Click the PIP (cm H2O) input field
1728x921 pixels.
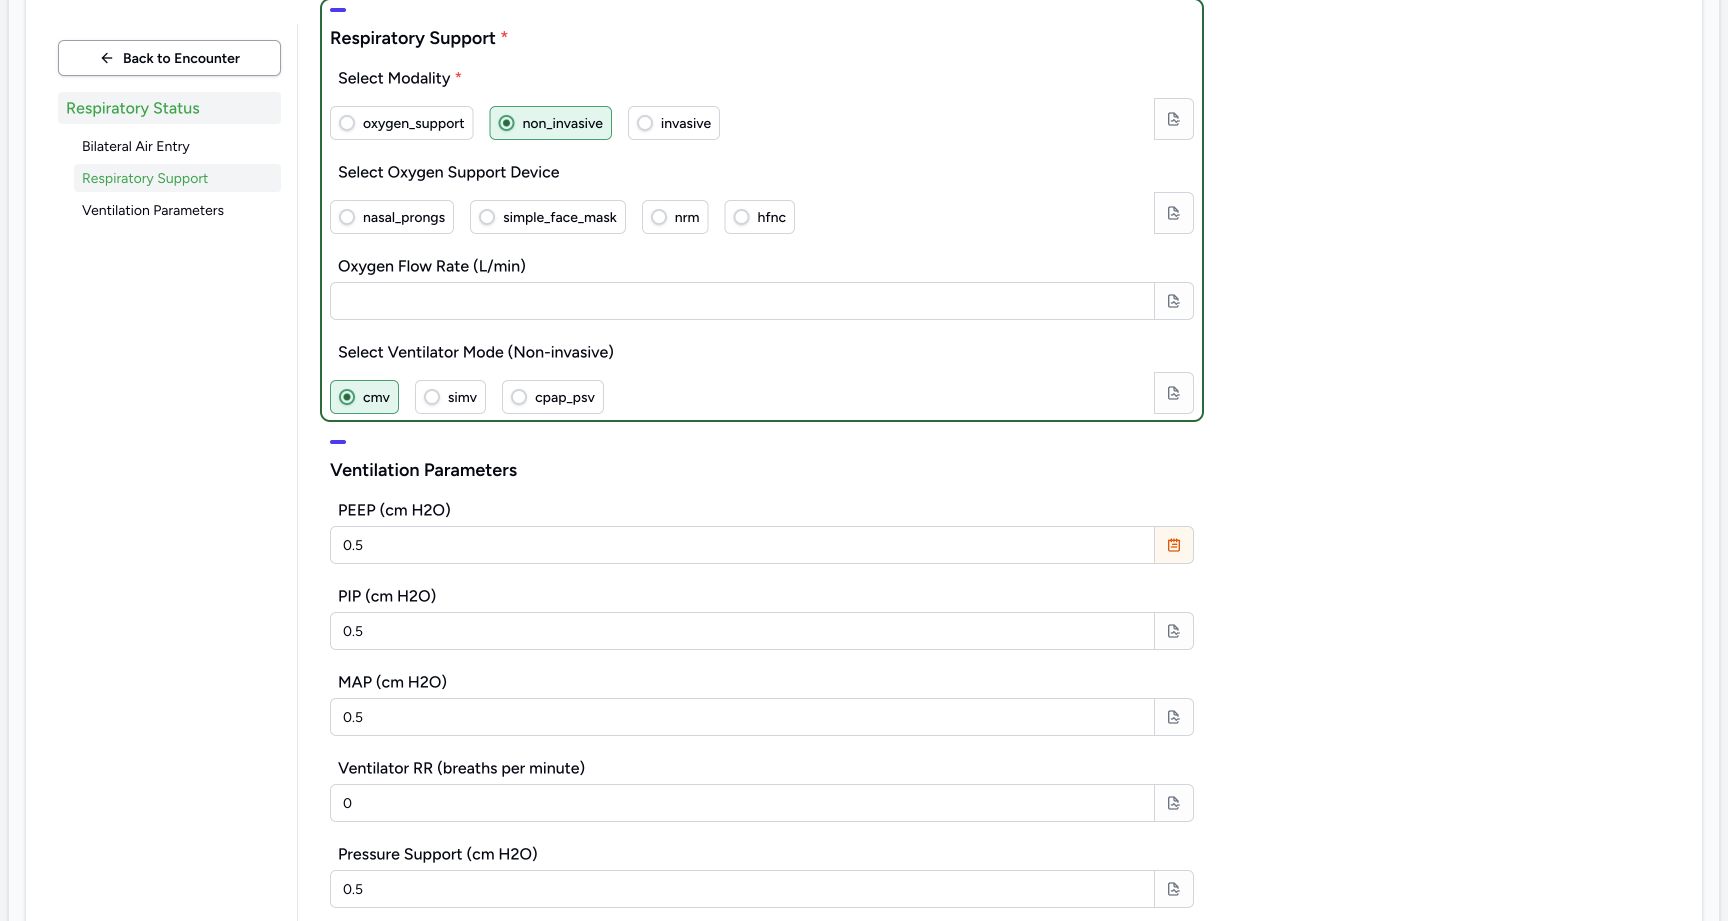coord(742,631)
